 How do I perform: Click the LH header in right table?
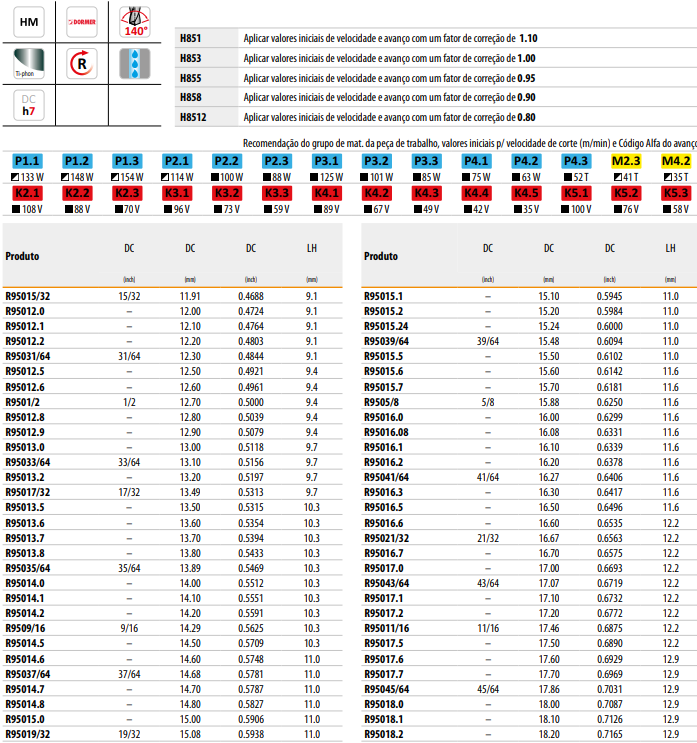tap(670, 248)
